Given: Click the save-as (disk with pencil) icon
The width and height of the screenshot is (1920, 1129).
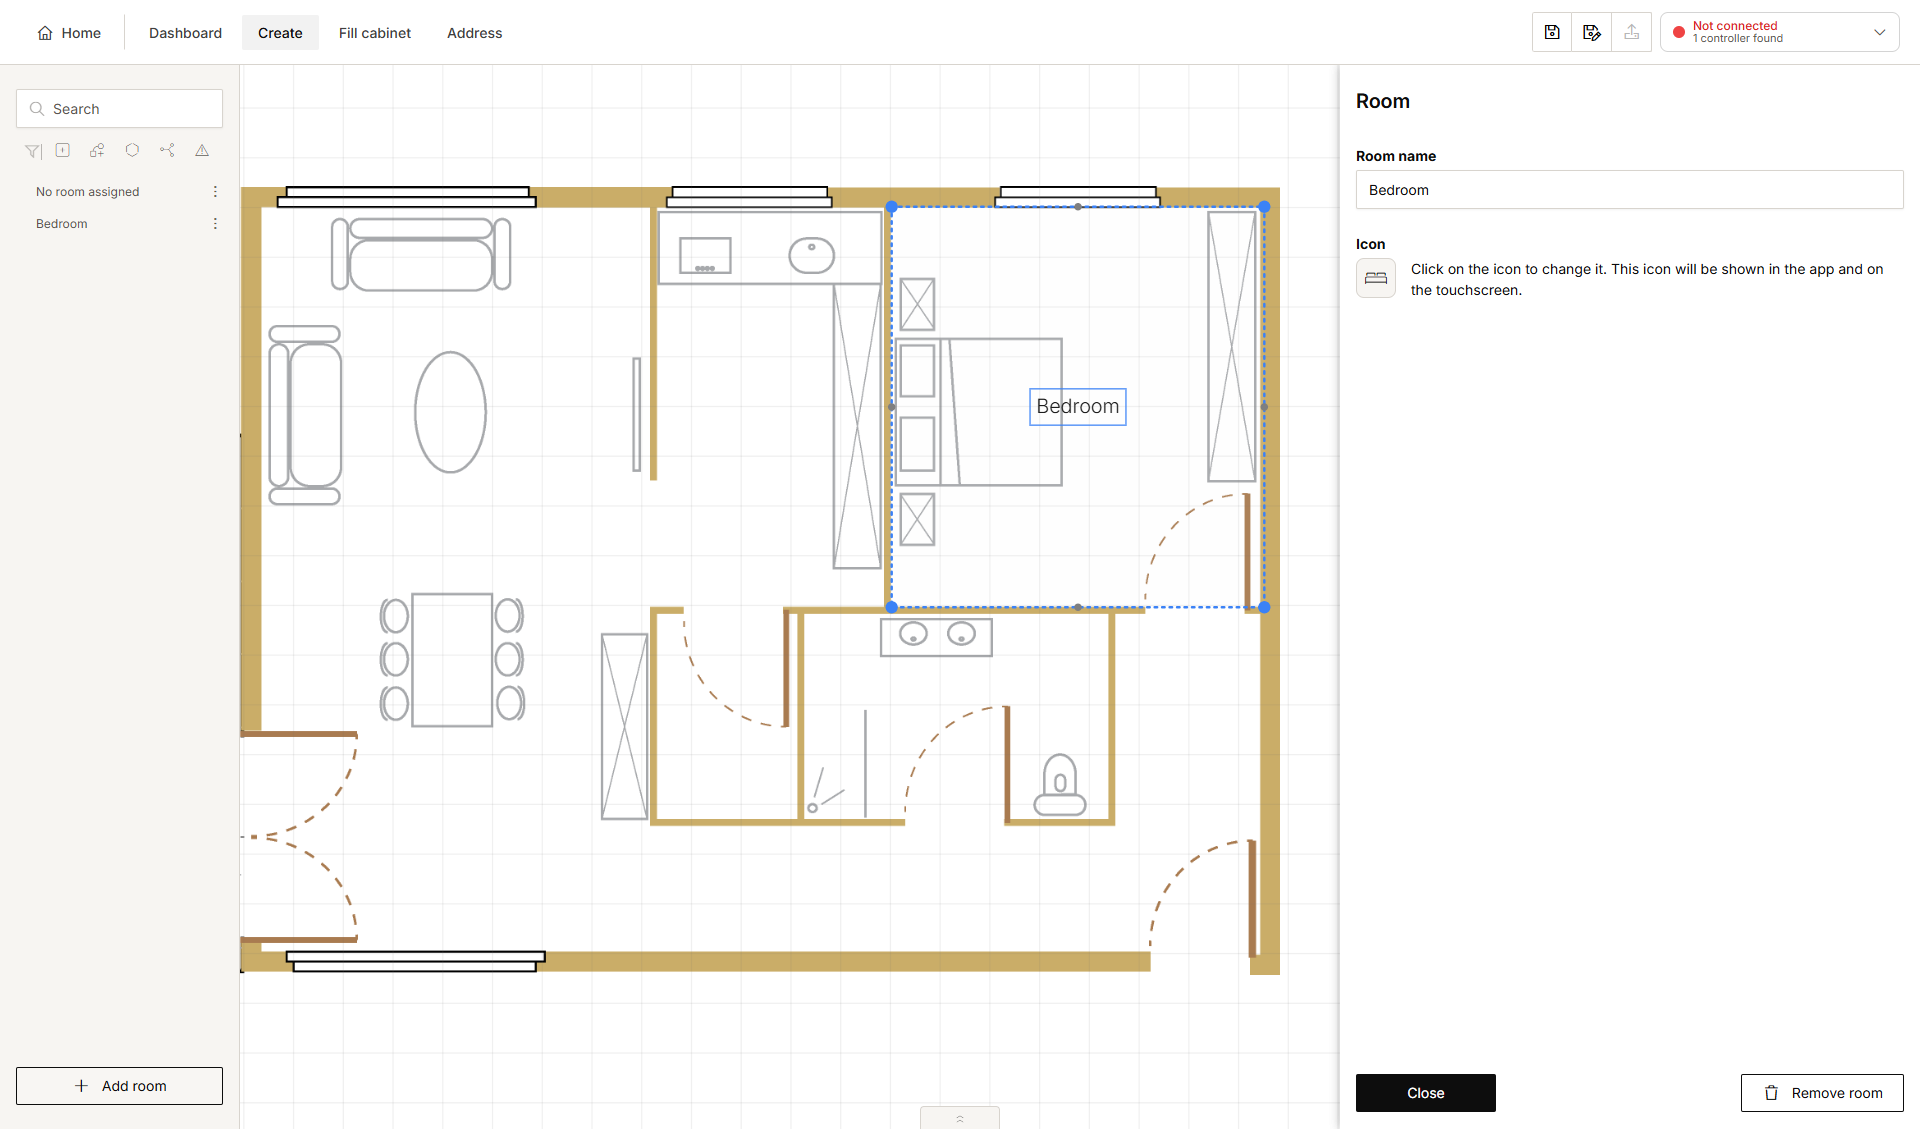Looking at the screenshot, I should coord(1592,32).
